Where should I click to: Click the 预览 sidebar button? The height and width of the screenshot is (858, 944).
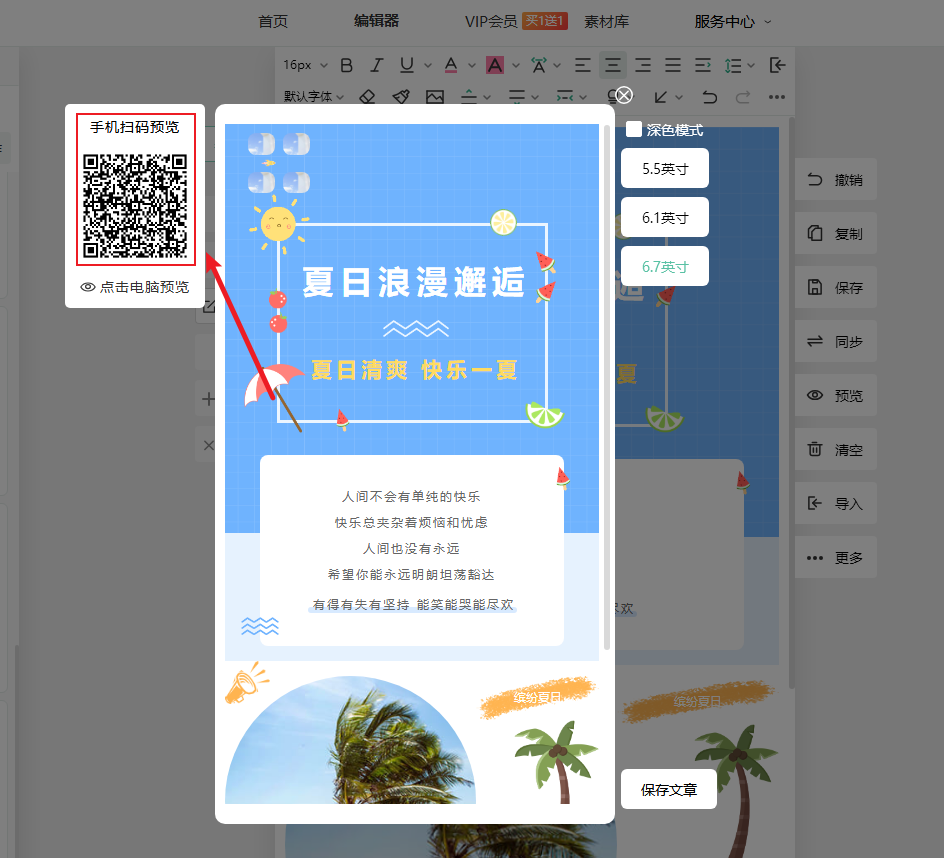click(x=836, y=395)
